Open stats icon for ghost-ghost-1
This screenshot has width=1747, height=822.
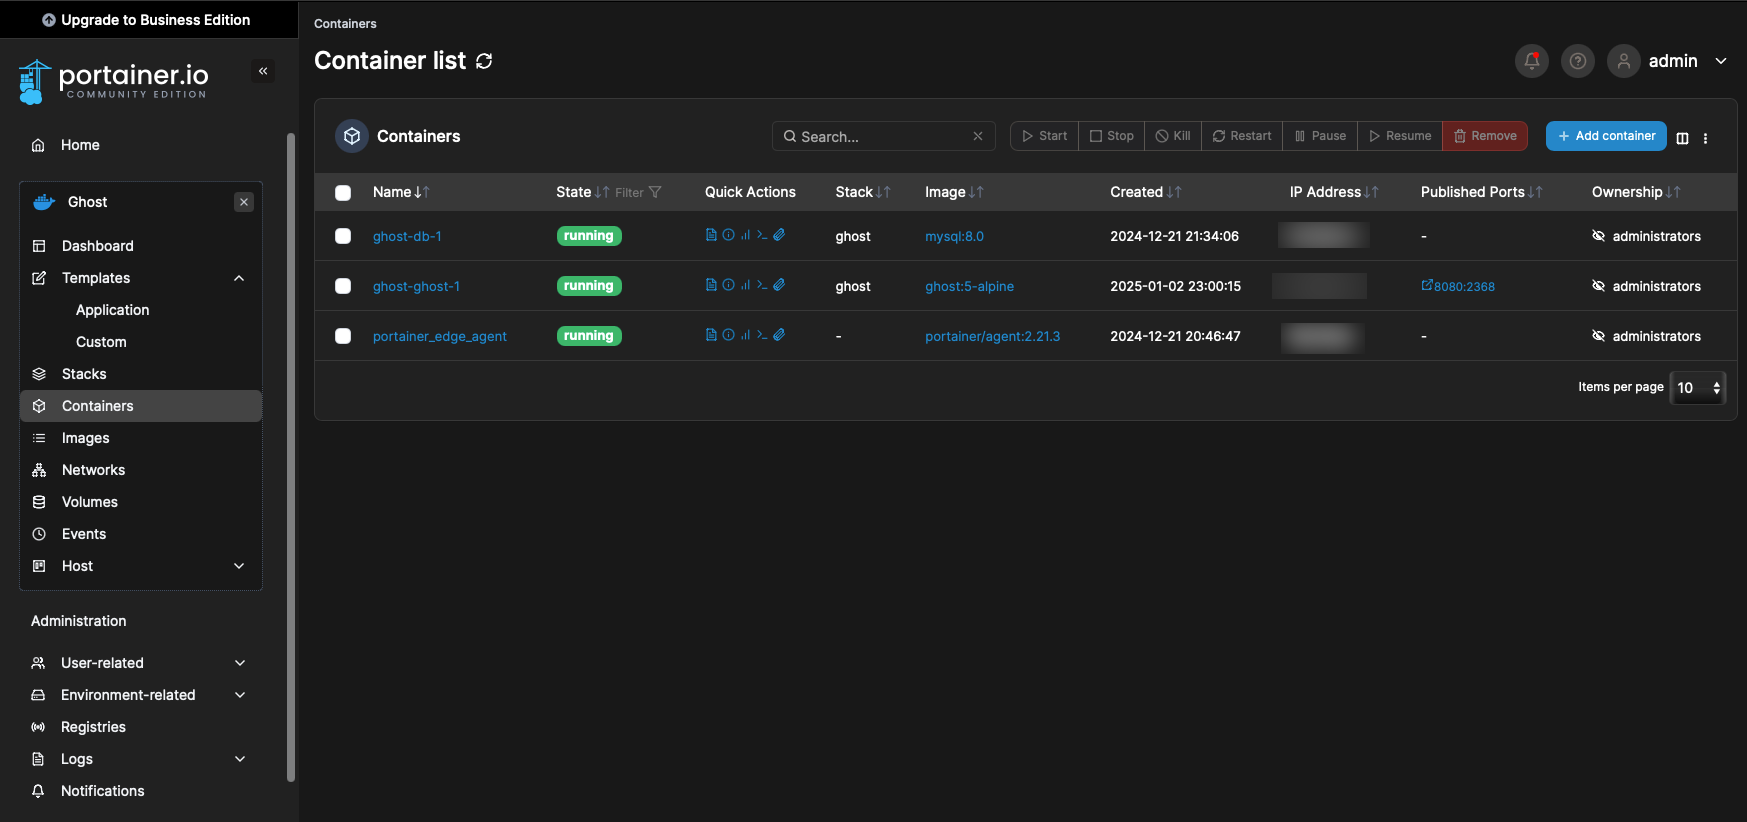pyautogui.click(x=745, y=285)
